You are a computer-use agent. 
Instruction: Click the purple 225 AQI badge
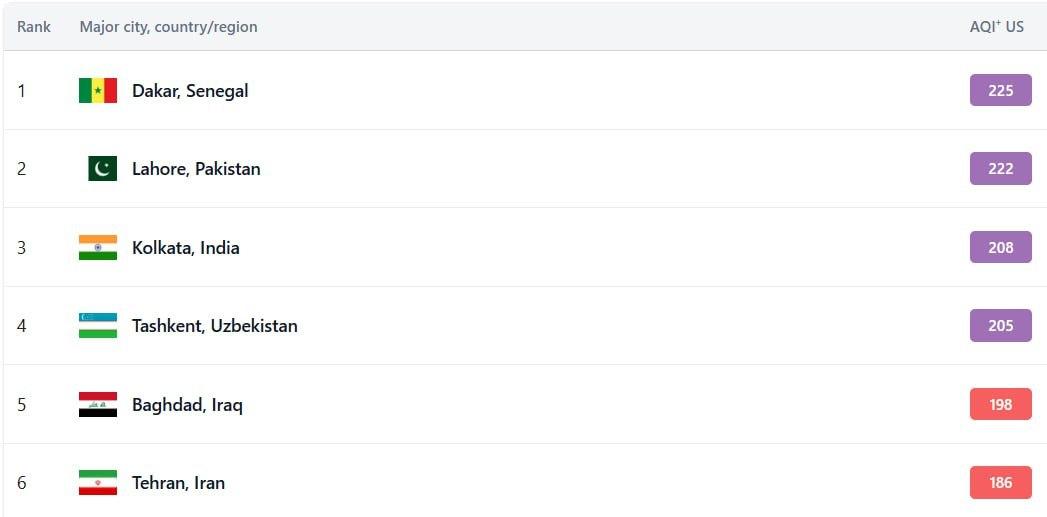point(1000,90)
